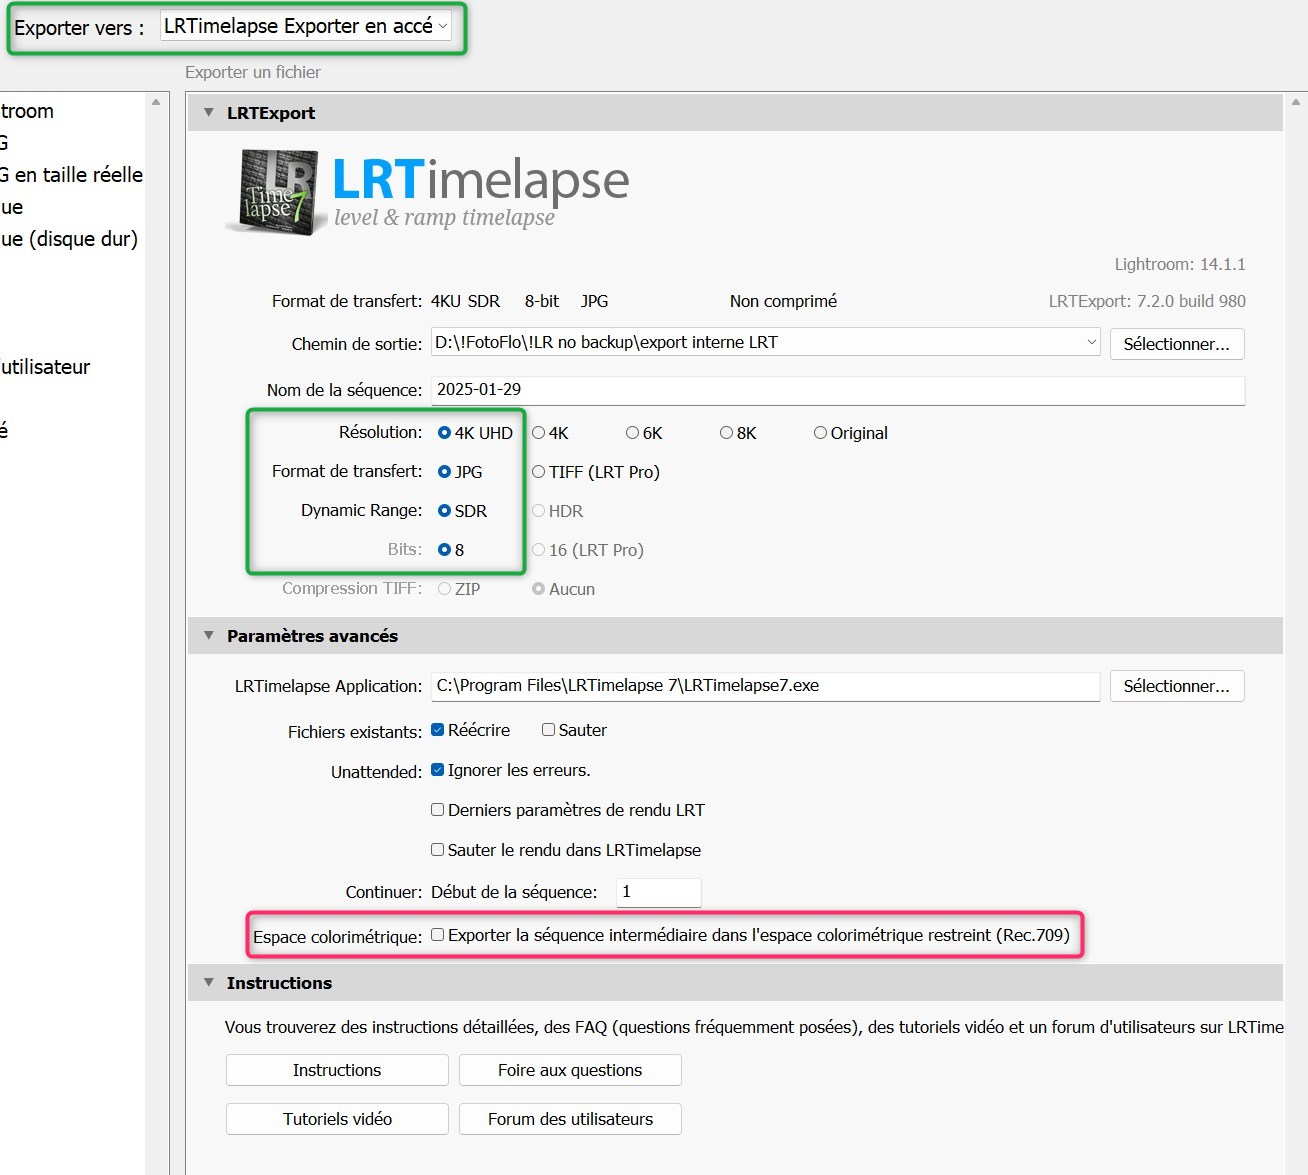Open Tutoriels vidéo
The height and width of the screenshot is (1175, 1308).
click(x=337, y=1119)
